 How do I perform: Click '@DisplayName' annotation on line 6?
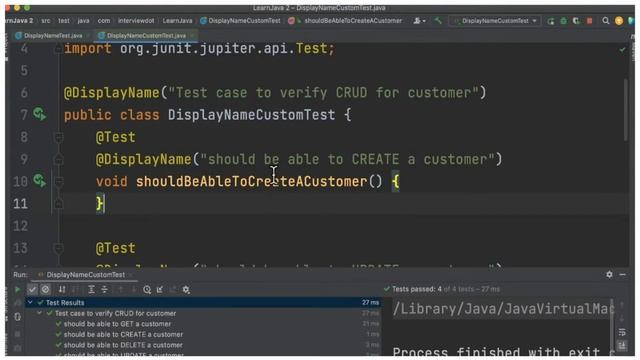click(x=111, y=93)
